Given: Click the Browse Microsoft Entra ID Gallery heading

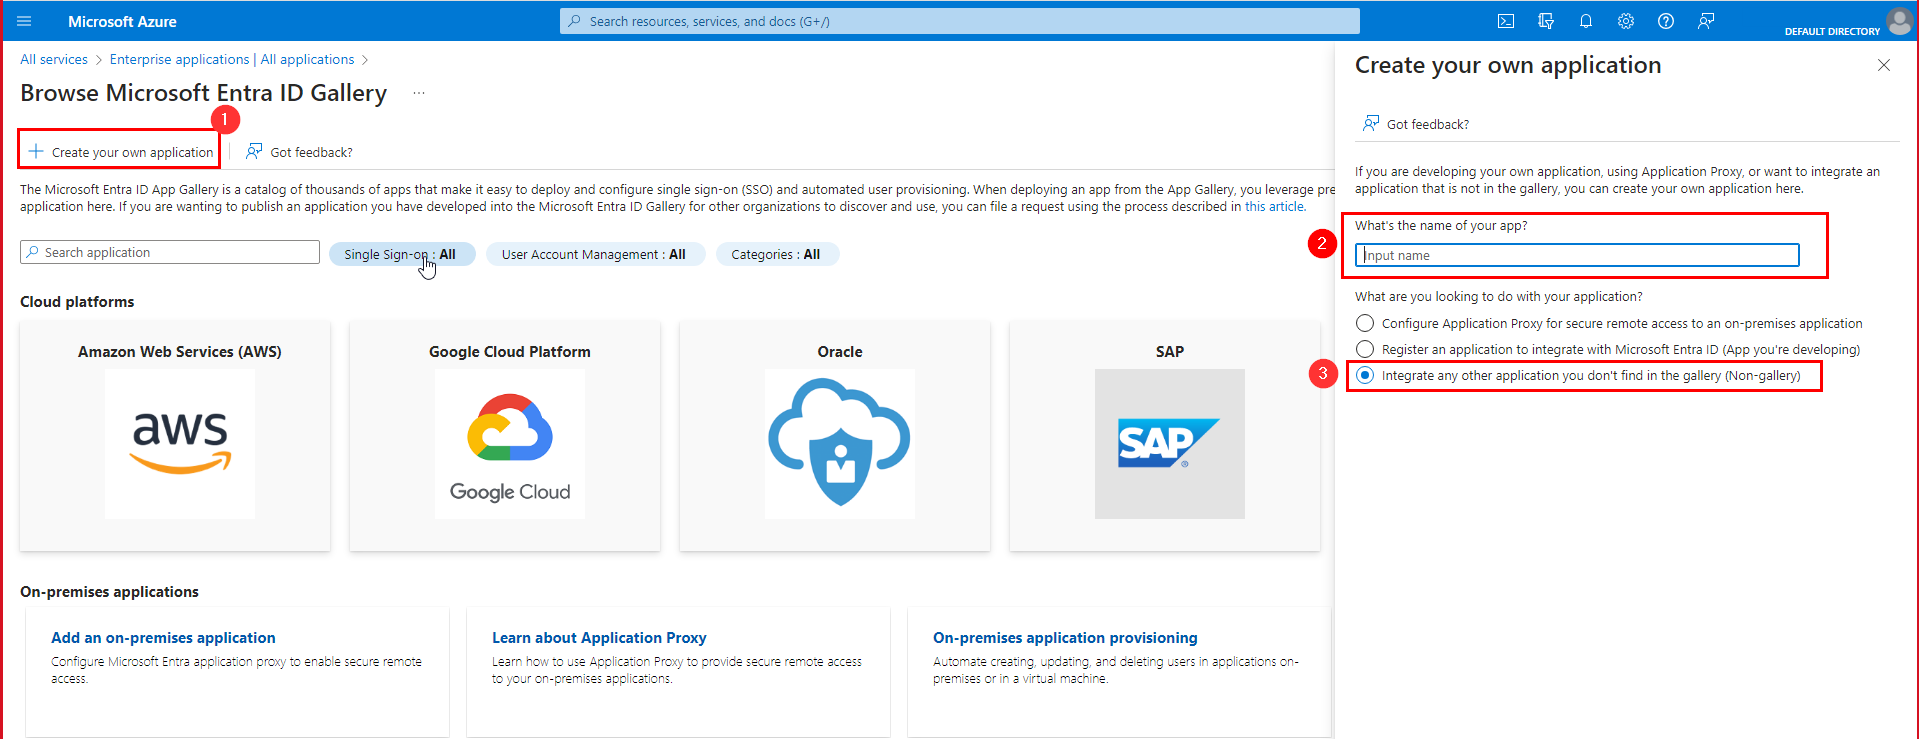Looking at the screenshot, I should (204, 93).
